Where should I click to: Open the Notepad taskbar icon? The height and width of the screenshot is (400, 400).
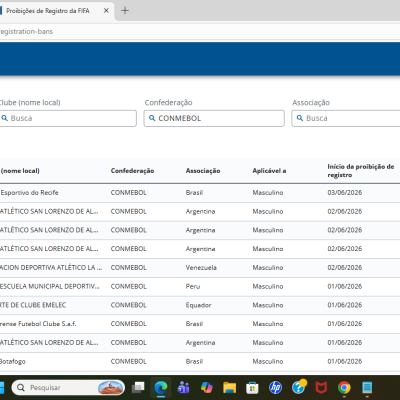[x=367, y=388]
